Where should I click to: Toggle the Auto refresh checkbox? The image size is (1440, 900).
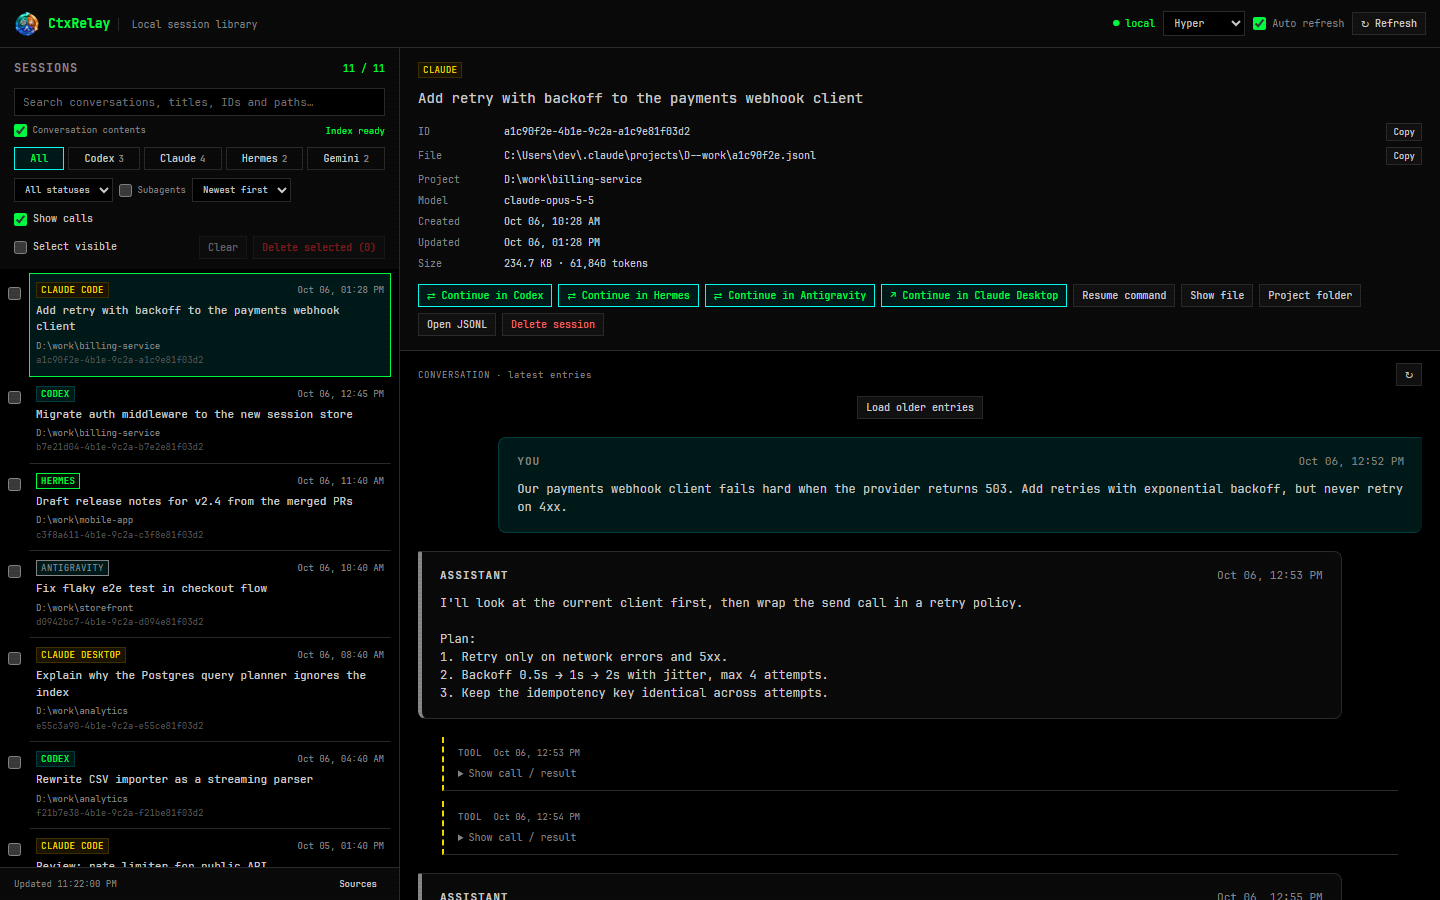[1260, 23]
